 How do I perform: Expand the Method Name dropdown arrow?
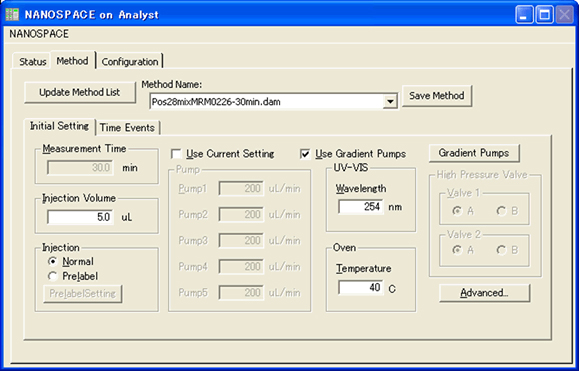tap(390, 102)
